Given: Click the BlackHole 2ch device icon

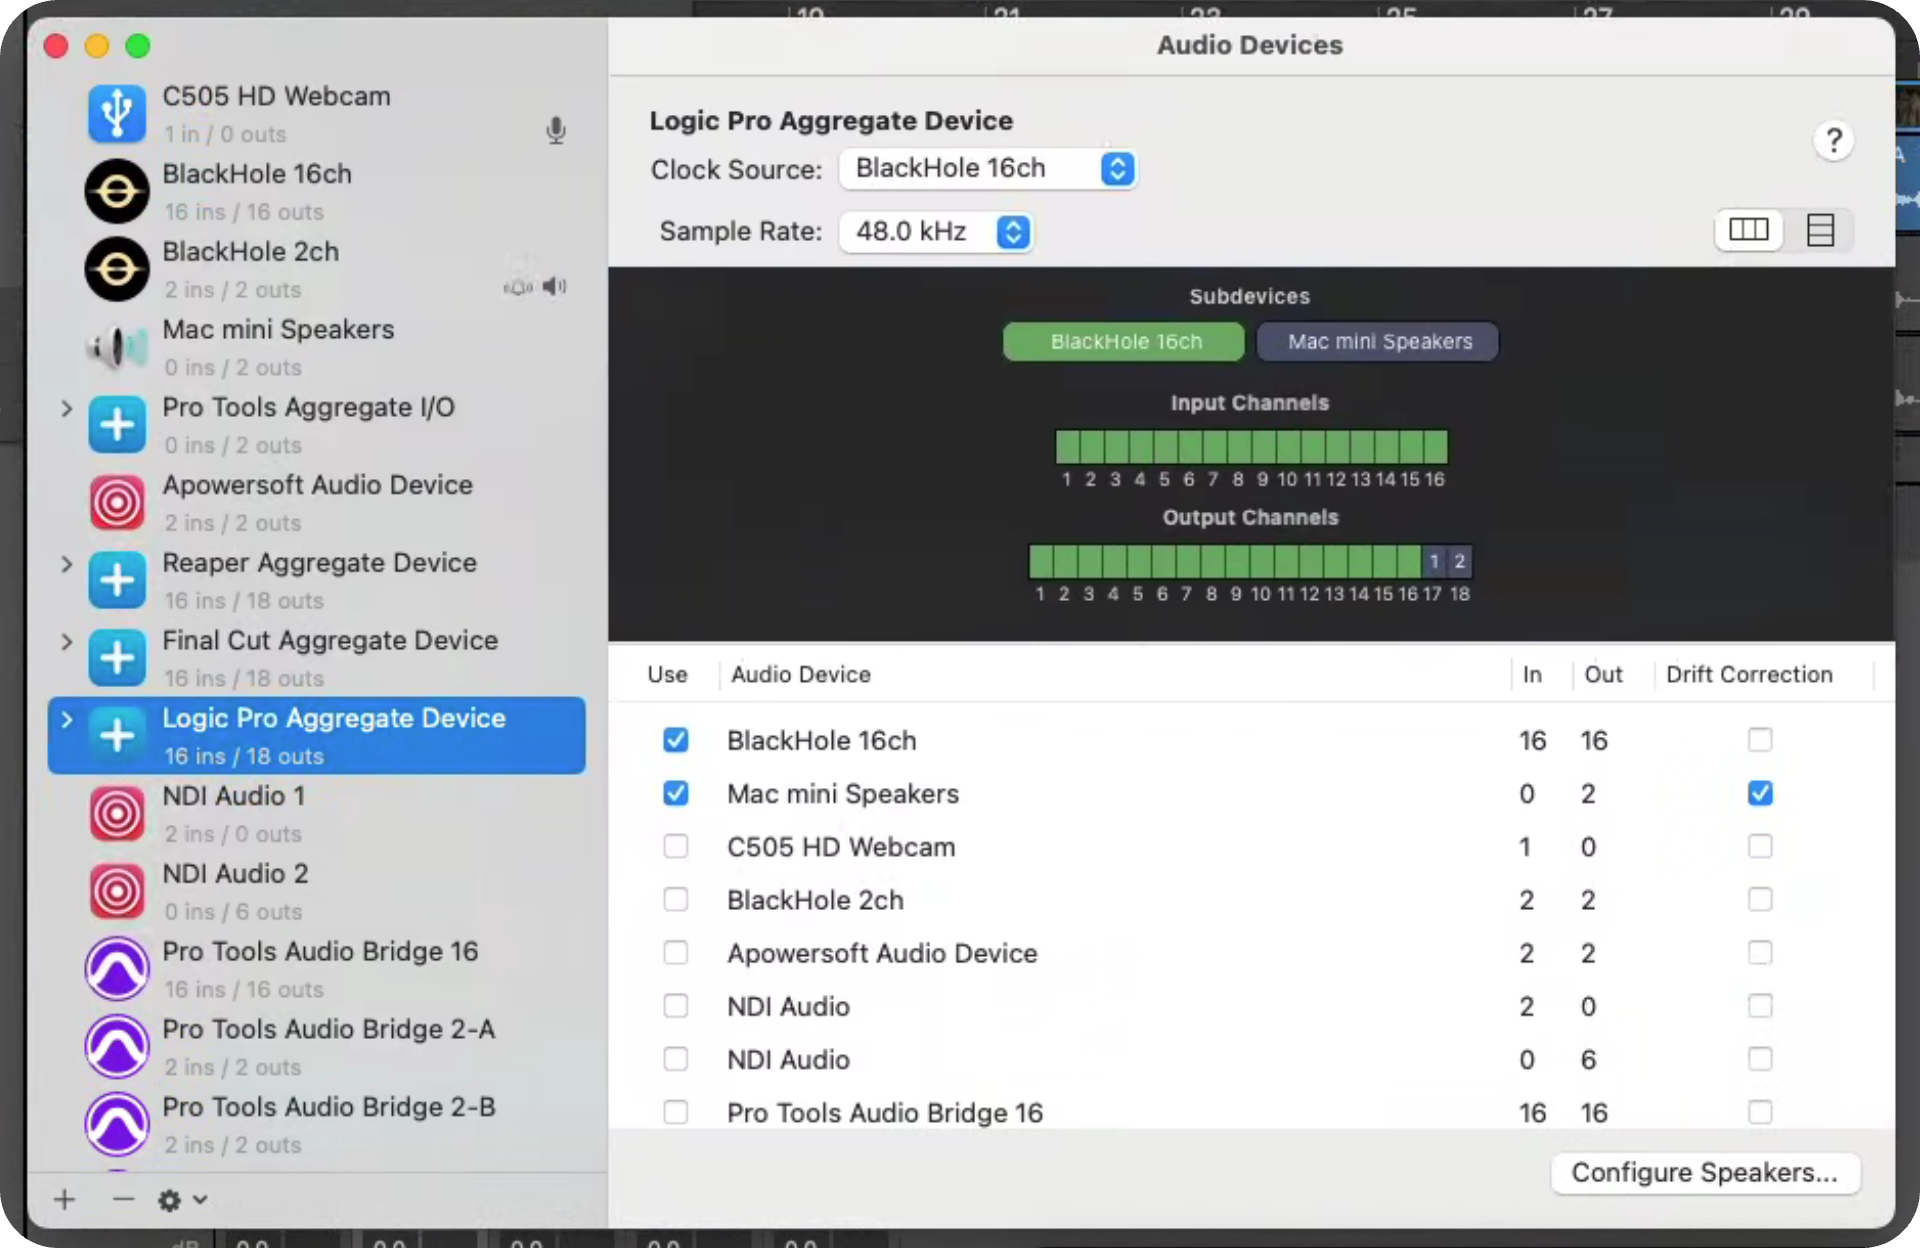Looking at the screenshot, I should (117, 269).
